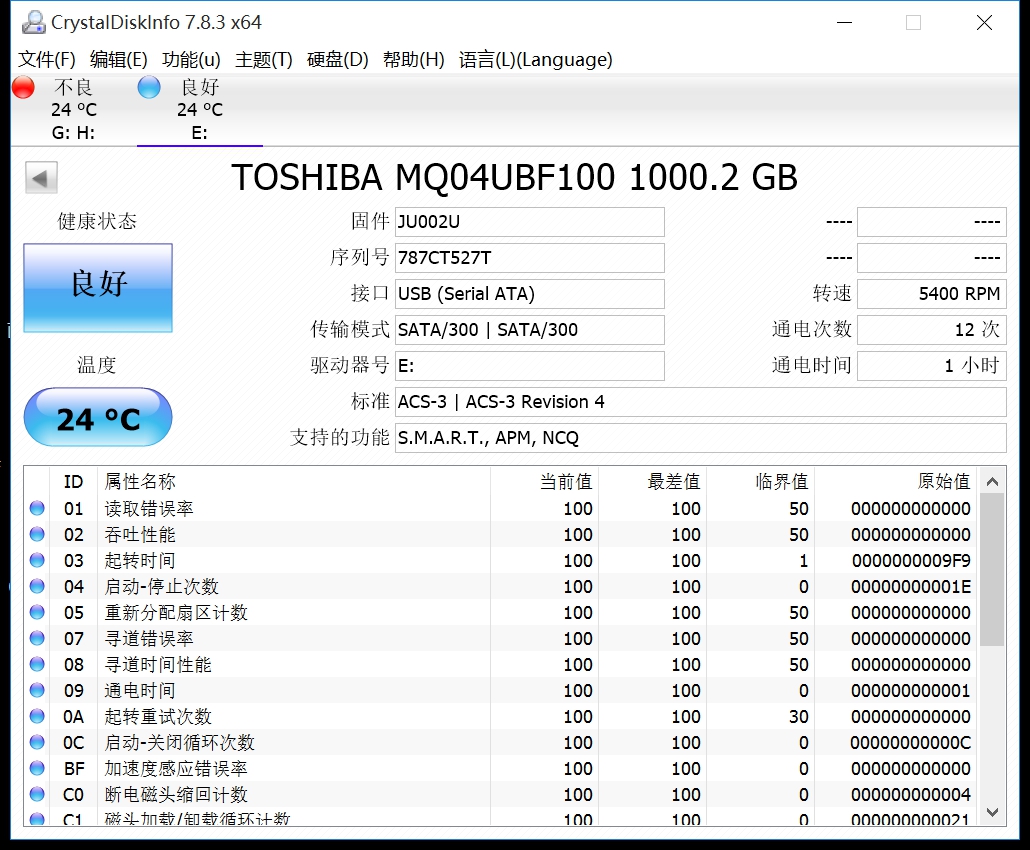
Task: Click the 良好 health status button
Action: pyautogui.click(x=98, y=287)
